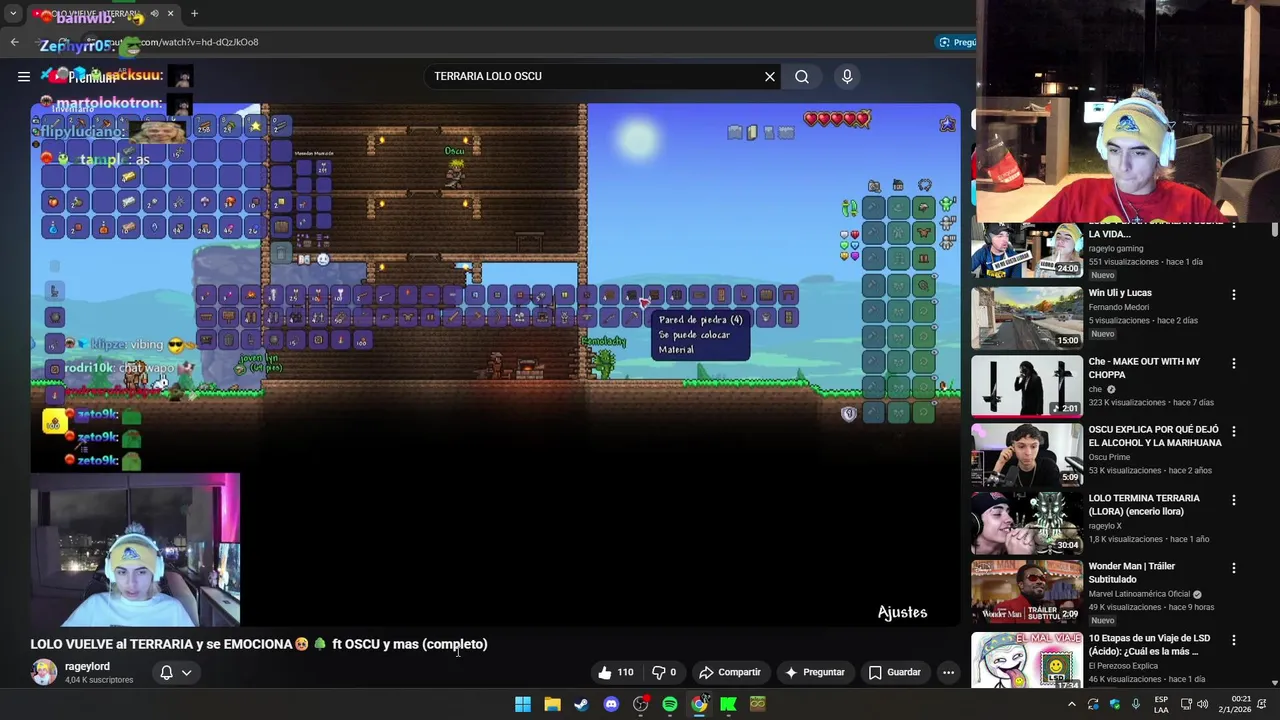The image size is (1280, 720).
Task: Open the Windows Start menu
Action: [x=523, y=704]
